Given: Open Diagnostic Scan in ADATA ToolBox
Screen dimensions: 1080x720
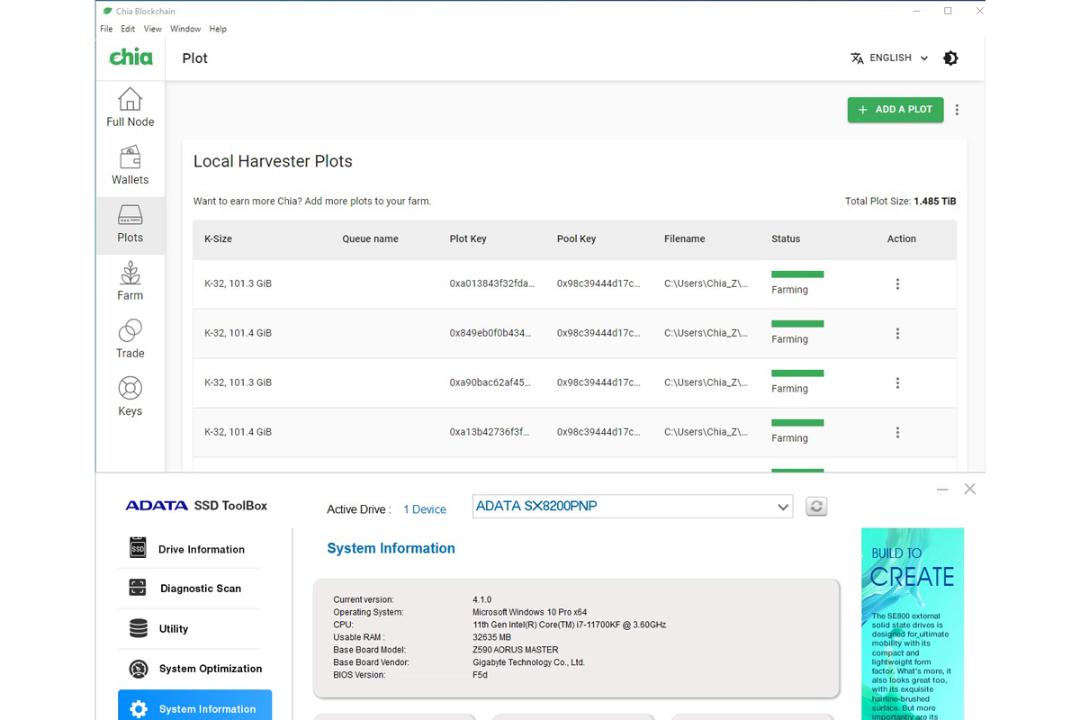Looking at the screenshot, I should 189,588.
